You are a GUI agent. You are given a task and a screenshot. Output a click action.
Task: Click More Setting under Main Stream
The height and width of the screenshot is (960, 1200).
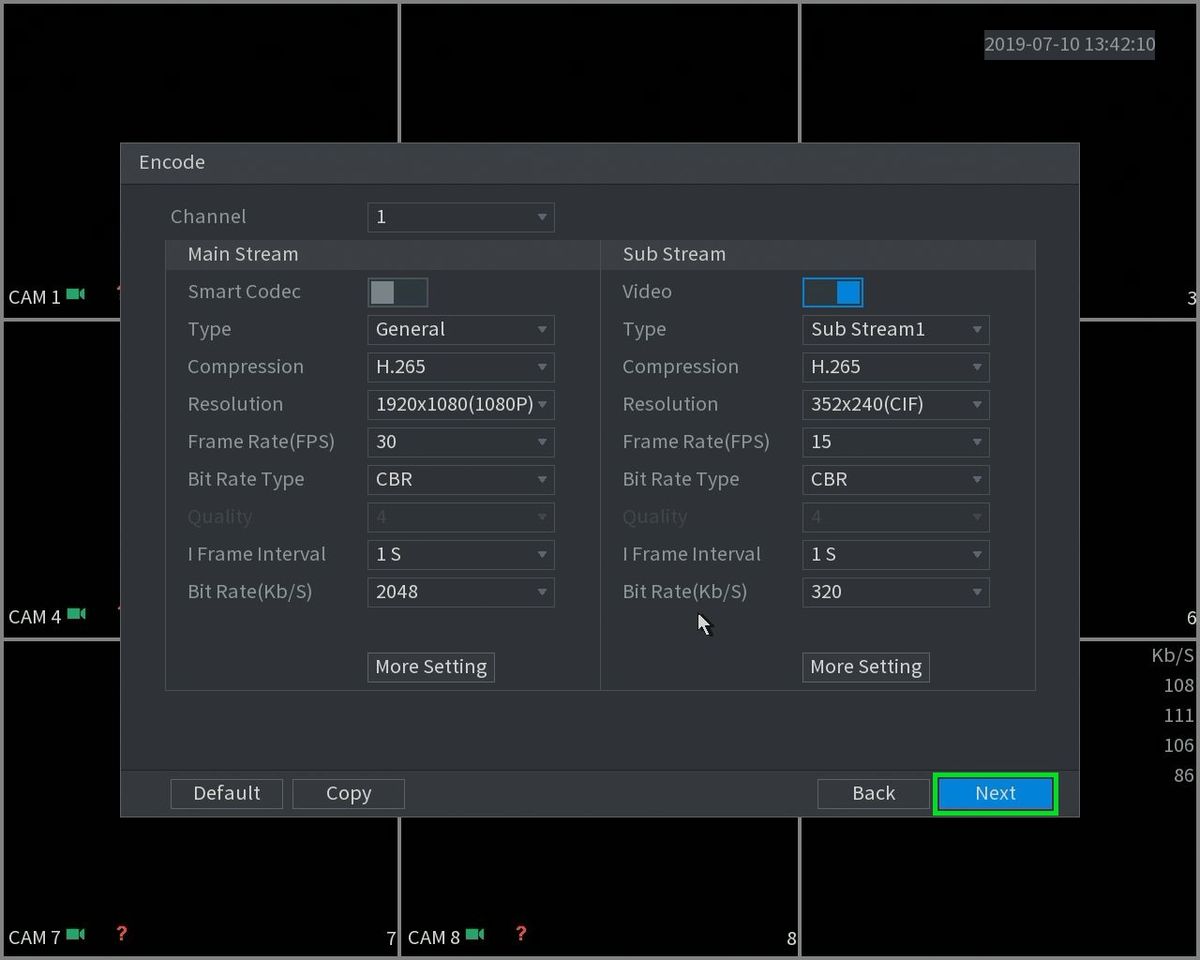pyautogui.click(x=431, y=667)
